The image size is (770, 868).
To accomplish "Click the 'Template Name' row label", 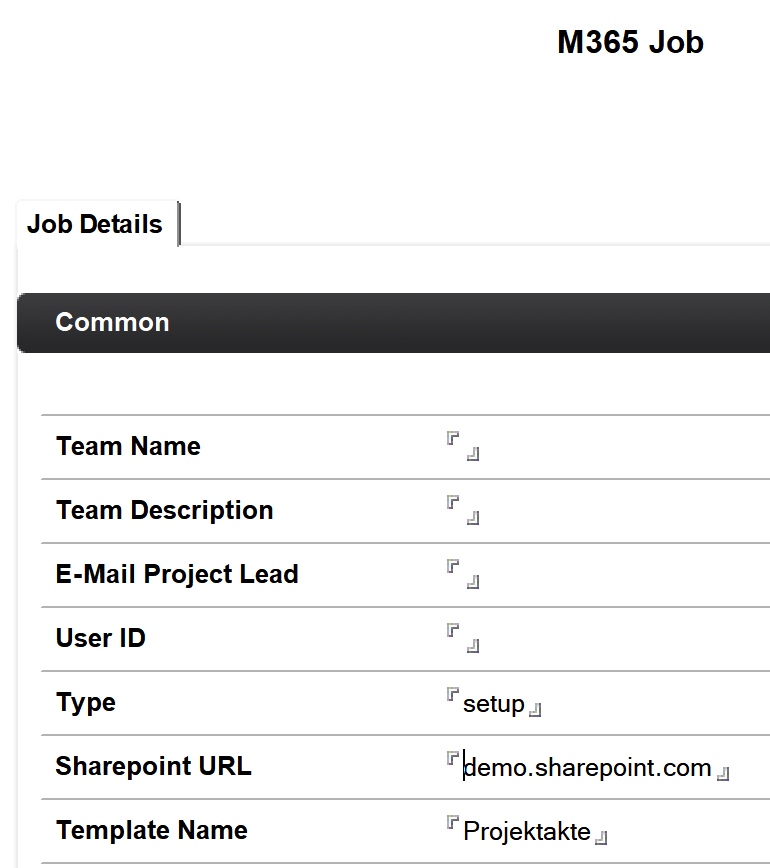I will pos(152,830).
